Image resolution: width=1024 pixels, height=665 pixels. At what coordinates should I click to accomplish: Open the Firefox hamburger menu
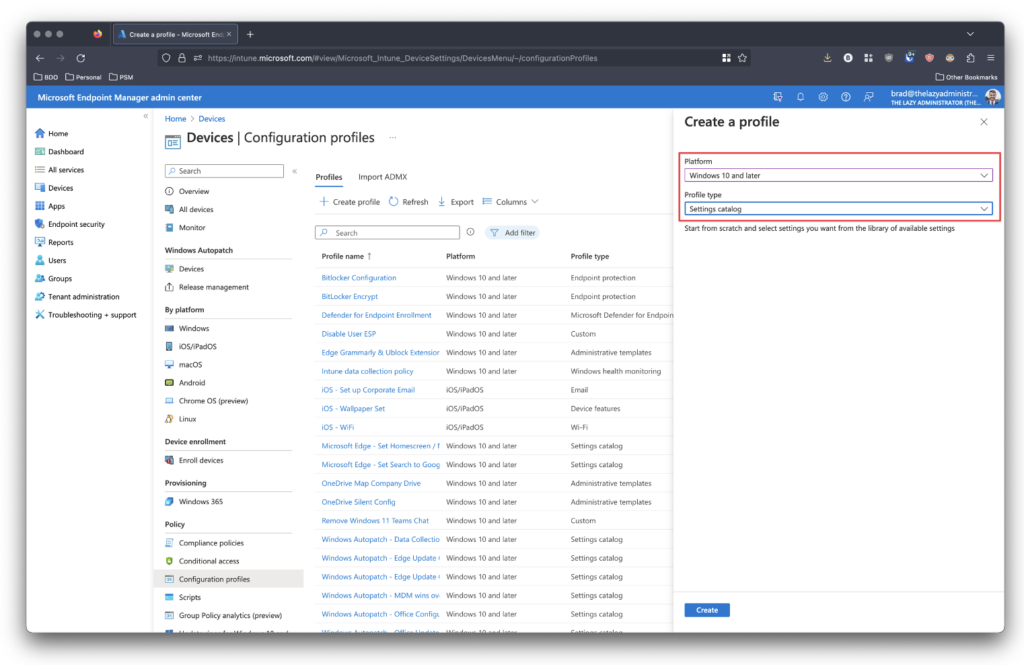tap(991, 58)
